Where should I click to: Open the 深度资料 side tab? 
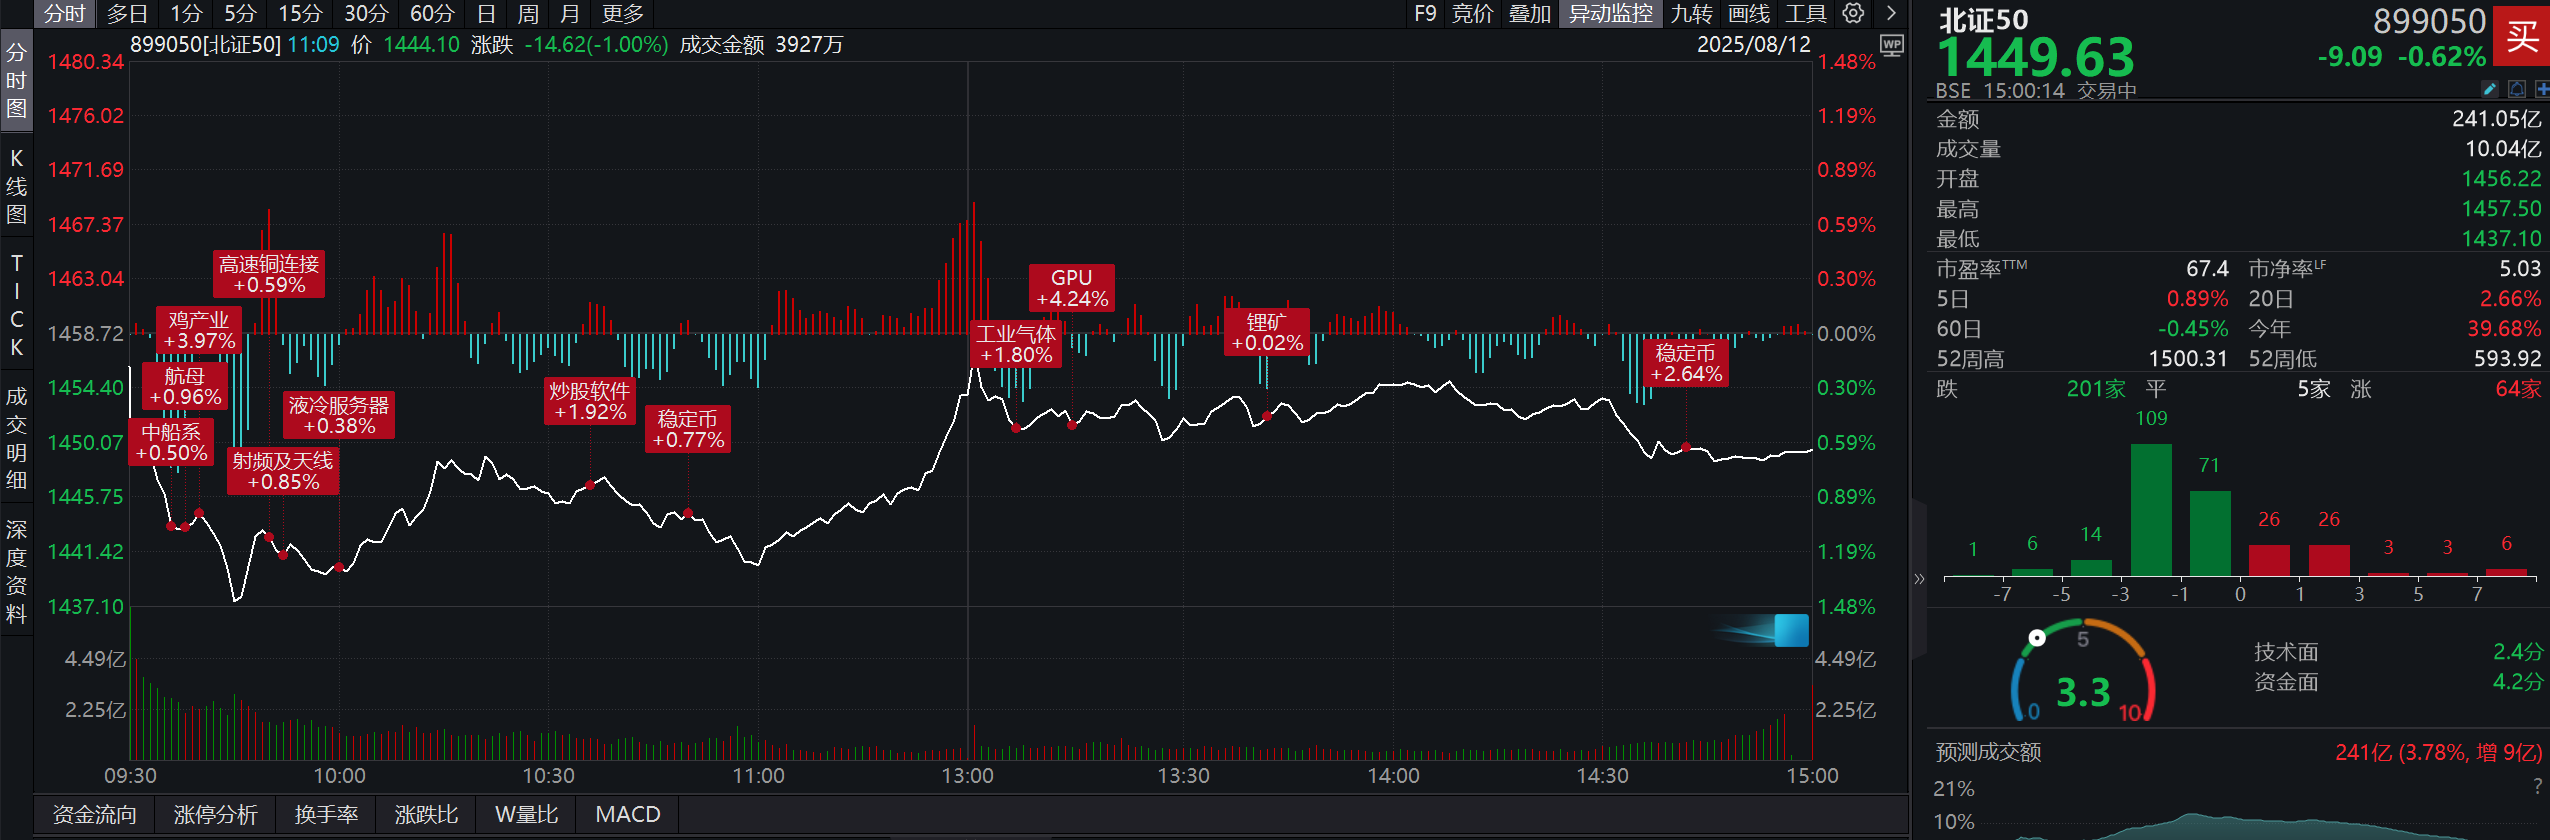(x=16, y=571)
